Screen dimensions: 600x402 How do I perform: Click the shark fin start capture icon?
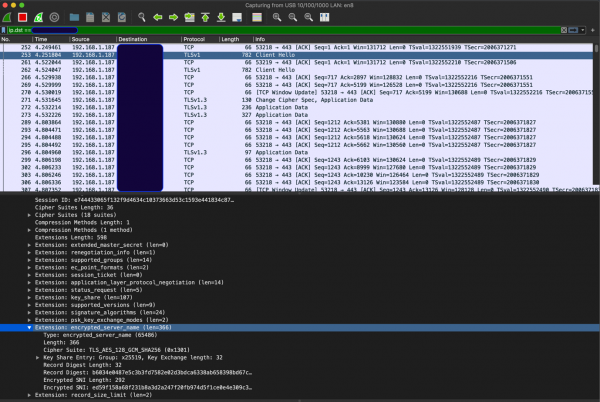8,17
